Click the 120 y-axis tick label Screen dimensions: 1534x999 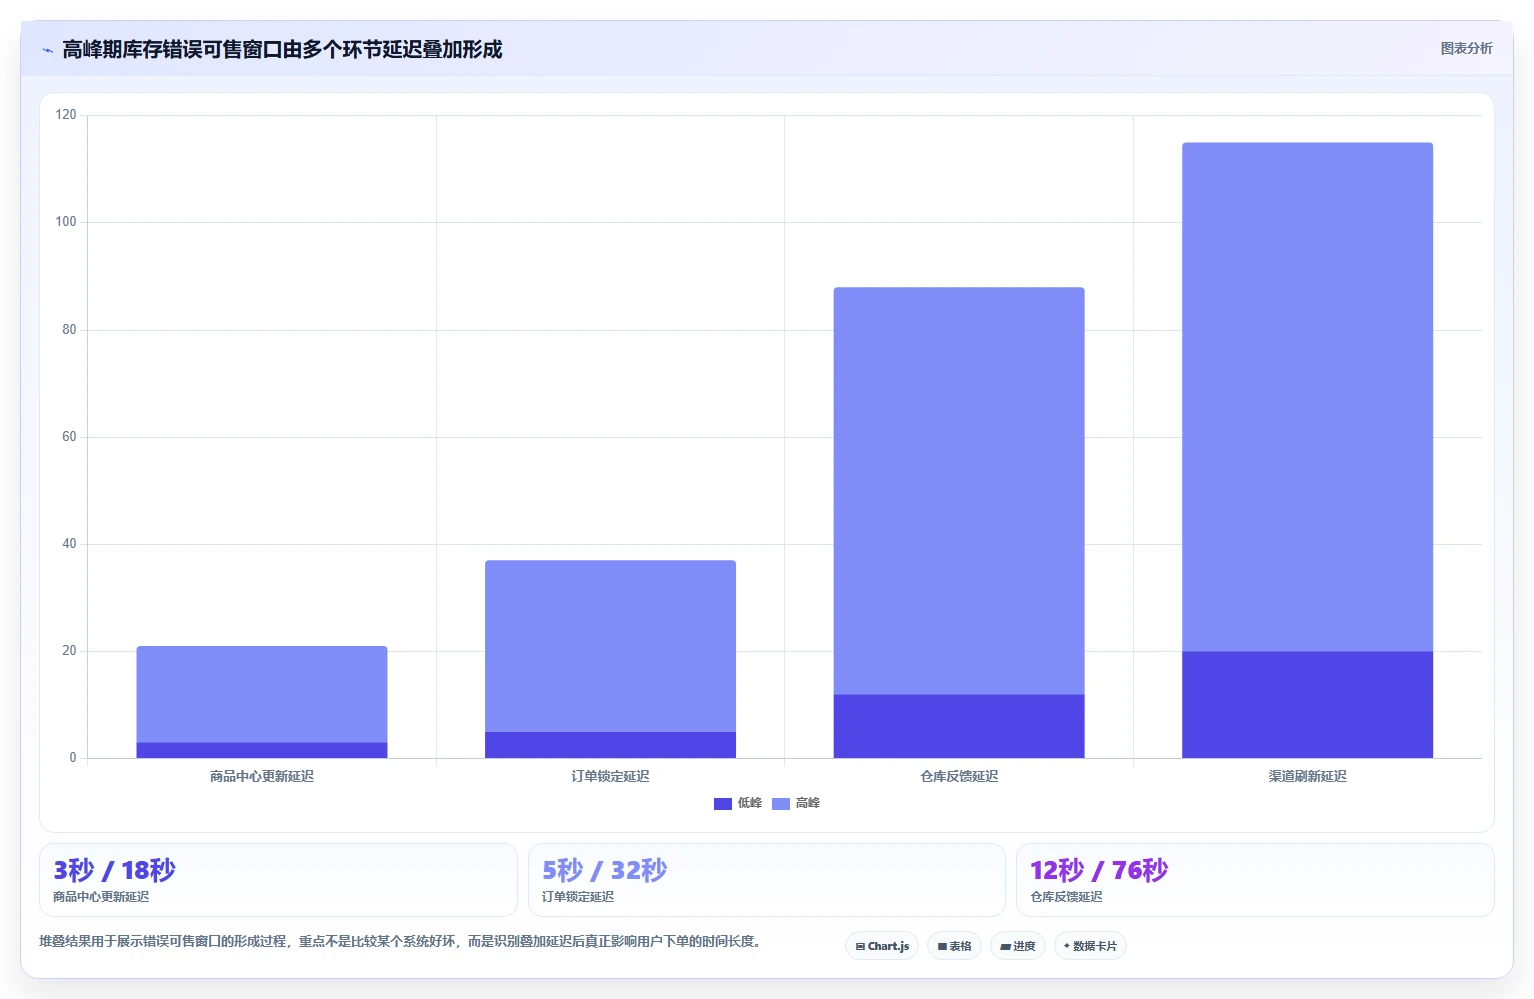66,115
